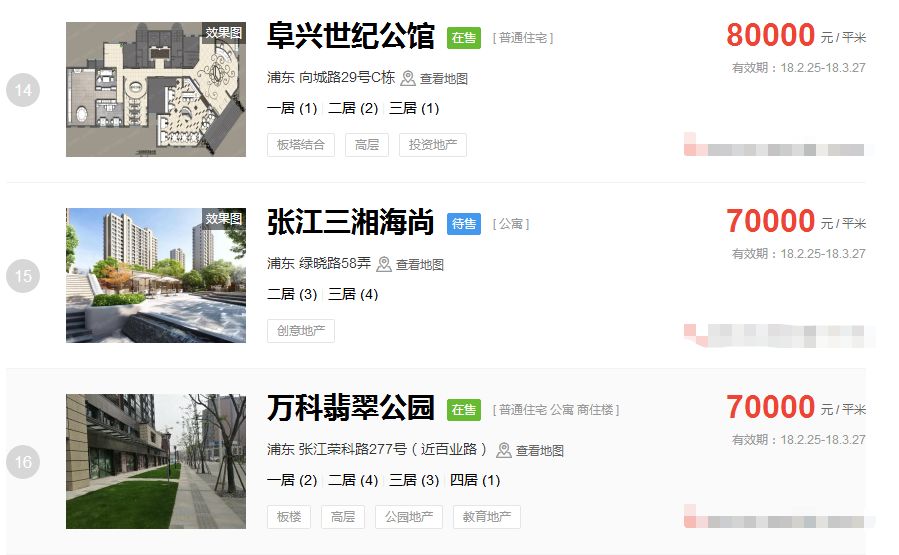Select rank badge number 16

23,462
